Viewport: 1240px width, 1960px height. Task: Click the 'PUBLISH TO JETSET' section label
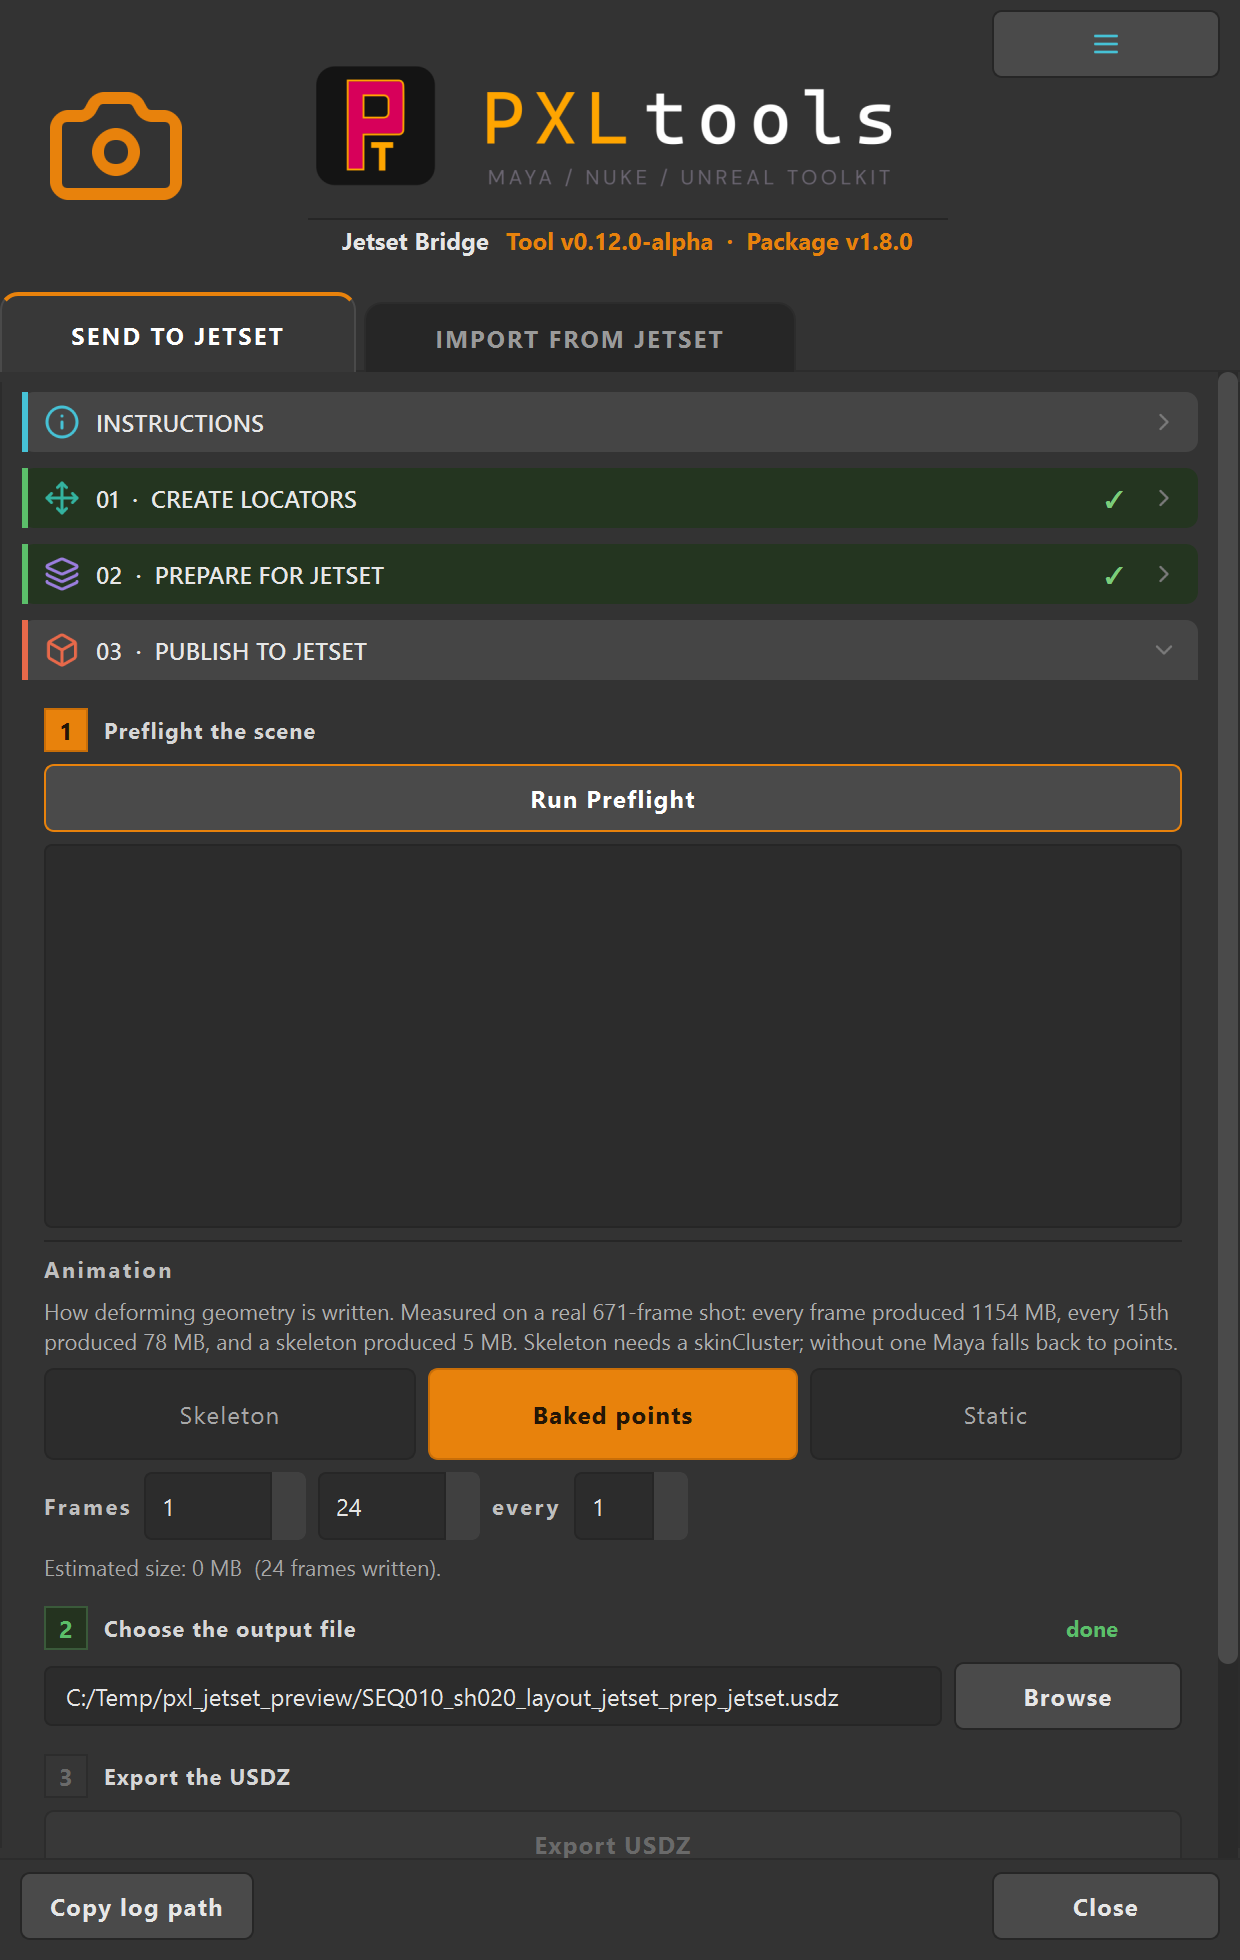pyautogui.click(x=261, y=651)
